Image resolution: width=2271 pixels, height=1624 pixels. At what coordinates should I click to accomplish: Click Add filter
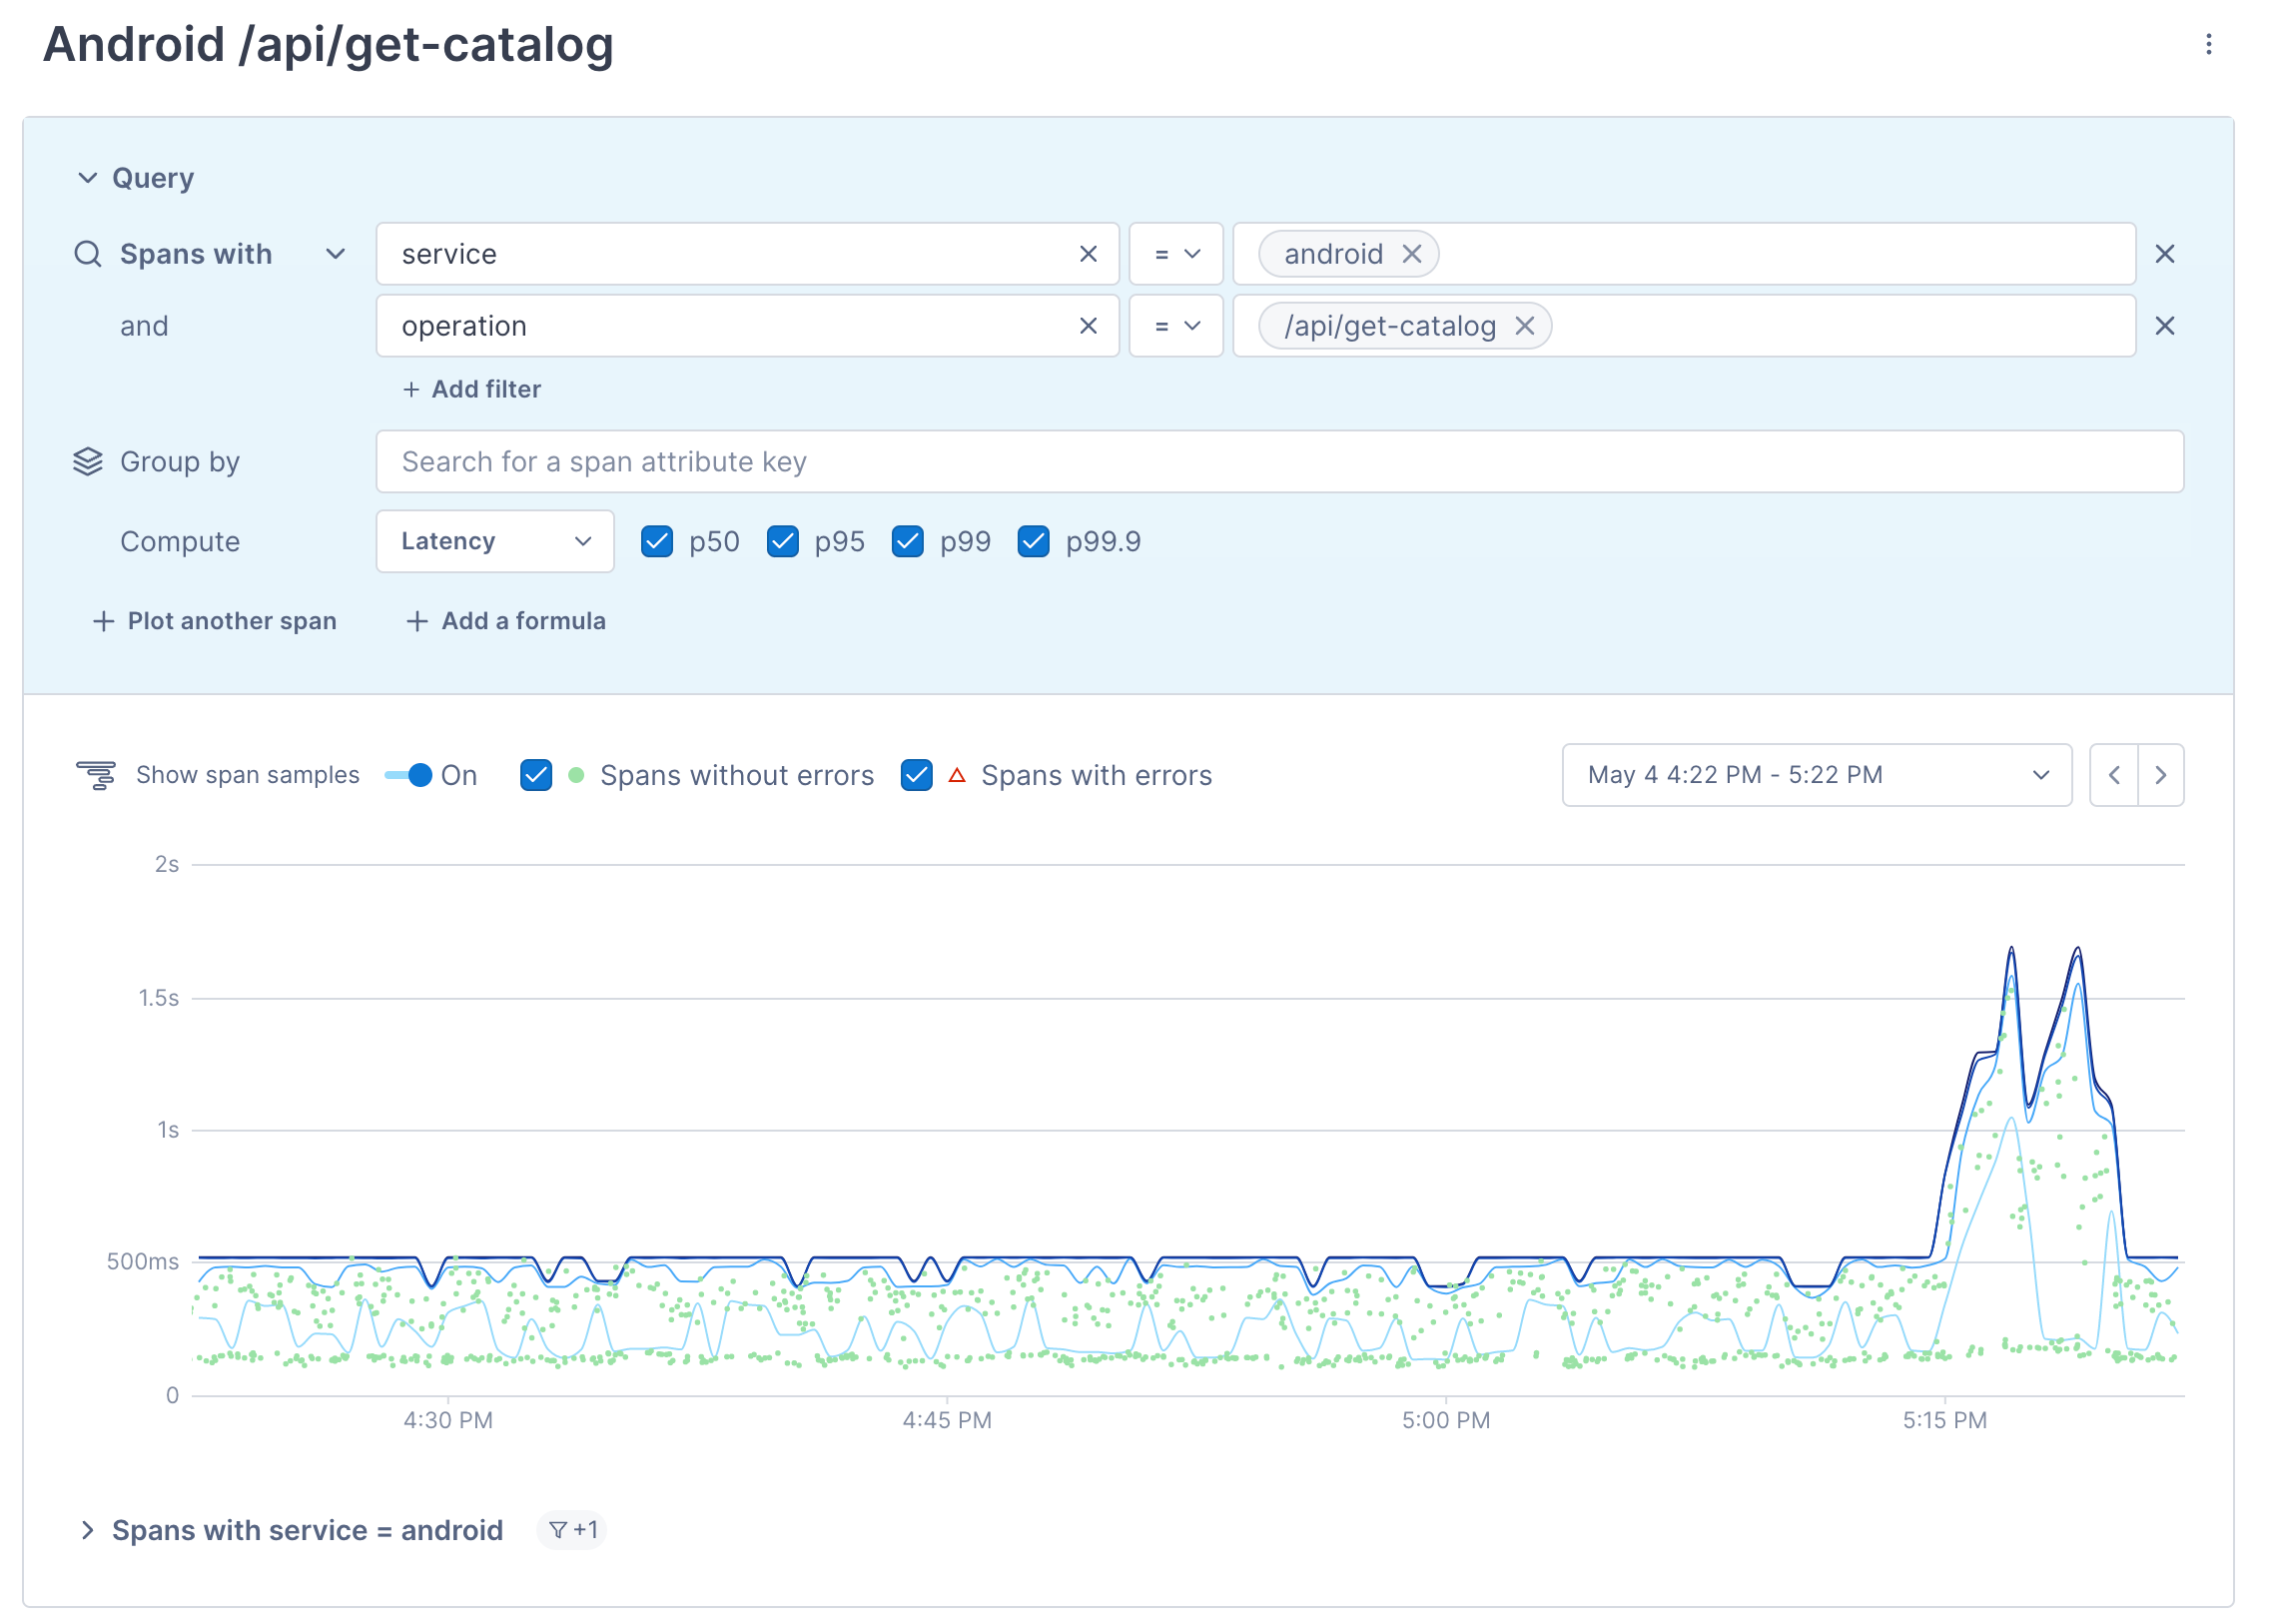coord(472,390)
